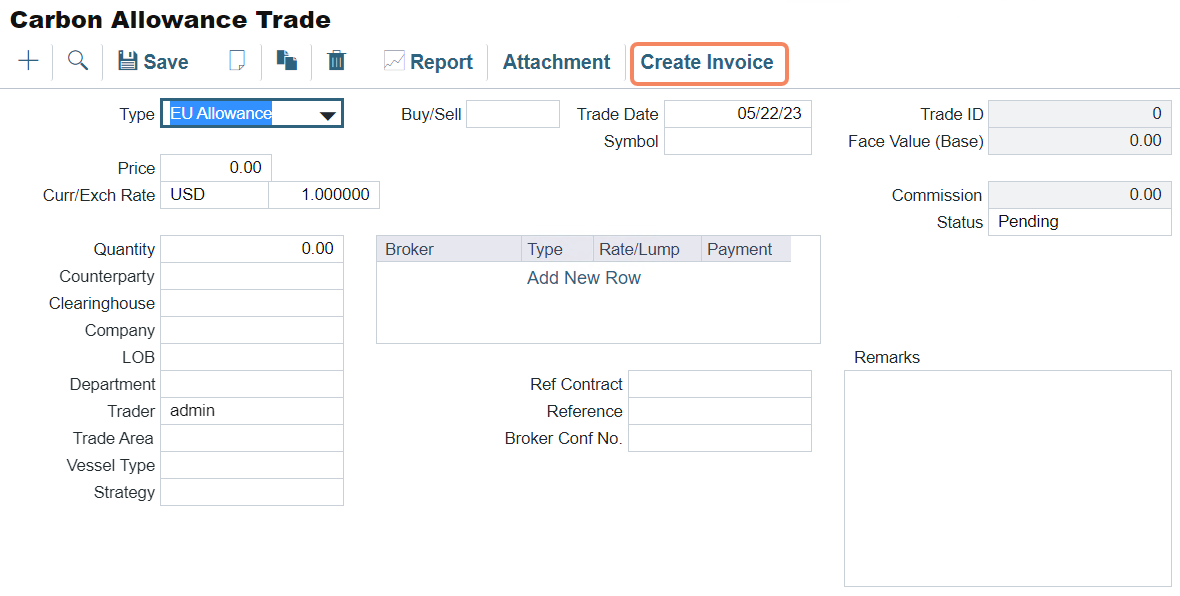1180x596 pixels.
Task: Click the plus icon to add new trade
Action: point(29,61)
